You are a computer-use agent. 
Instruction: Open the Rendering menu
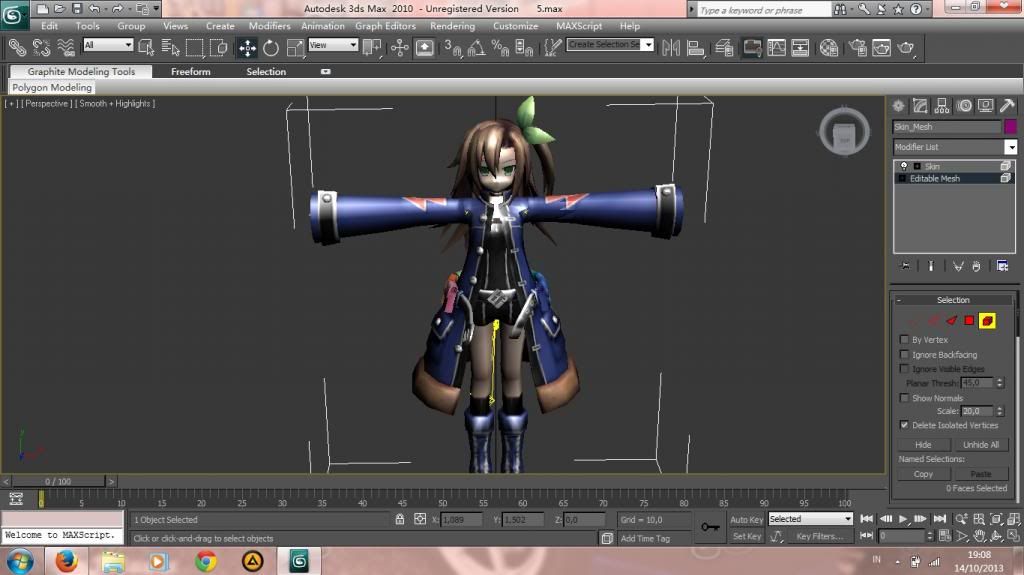tap(452, 26)
